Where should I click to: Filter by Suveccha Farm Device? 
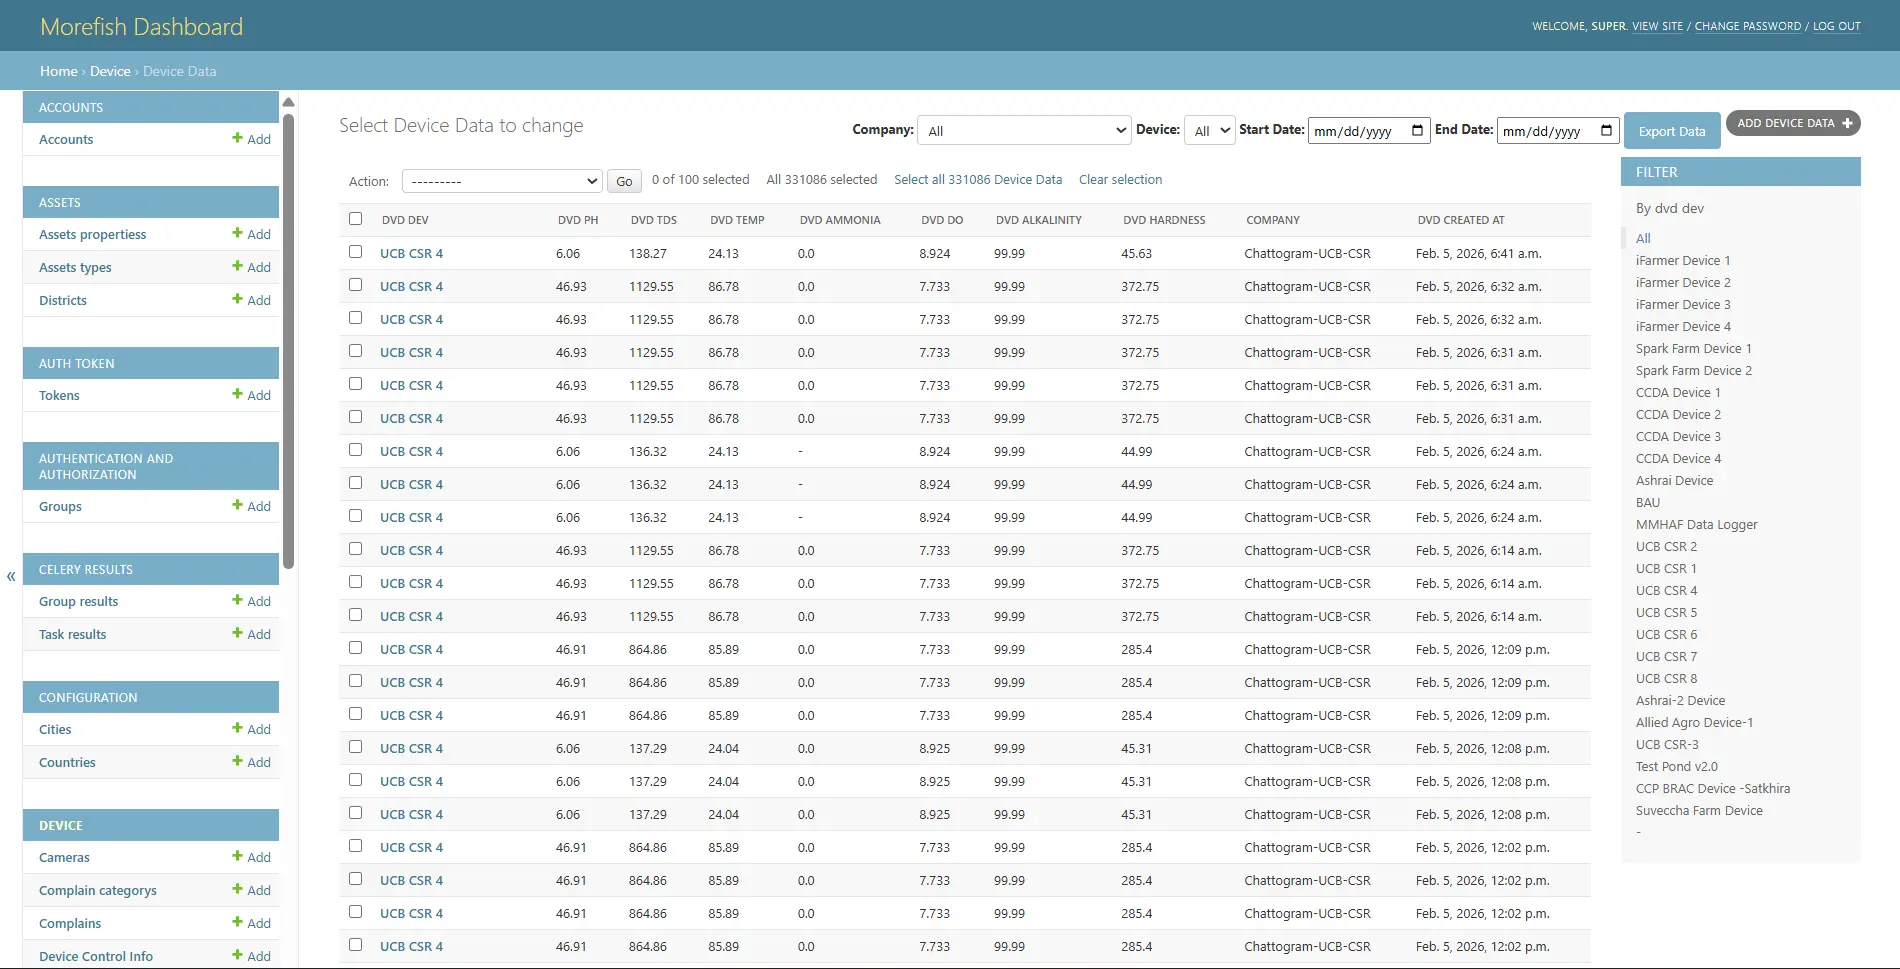click(1699, 810)
